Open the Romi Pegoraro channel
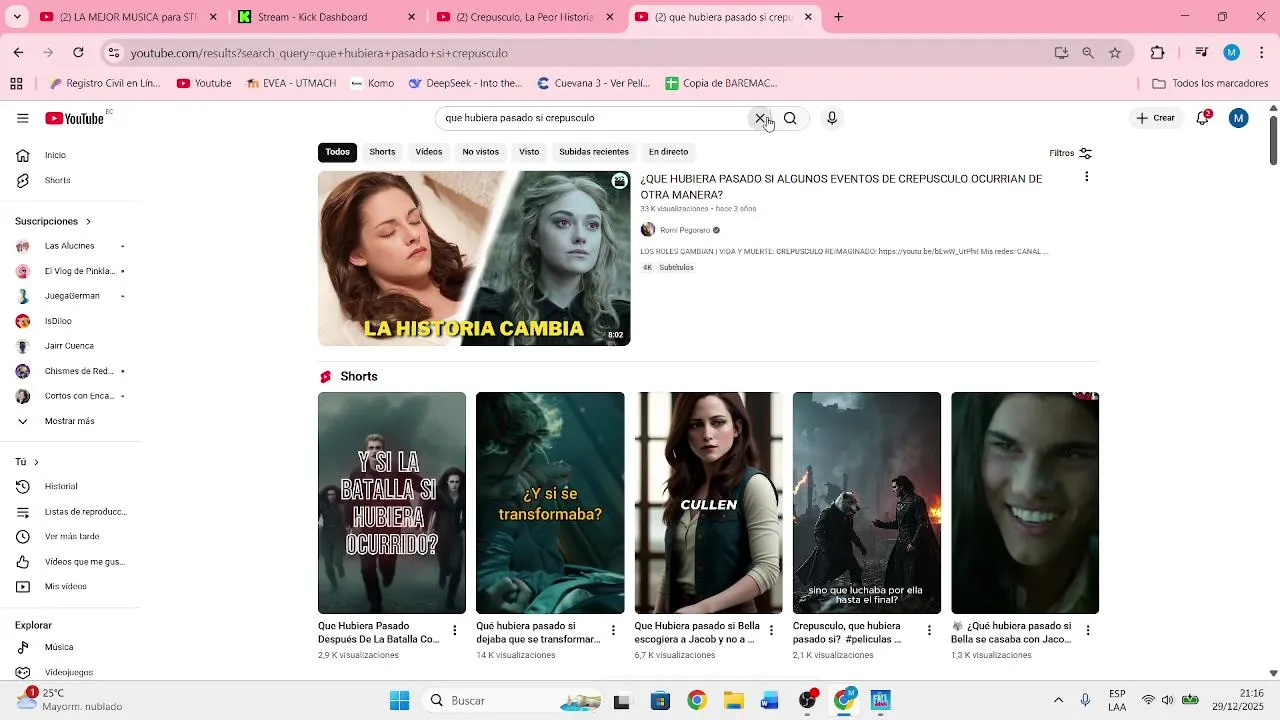Screen dimensions: 1280x720 tap(685, 230)
